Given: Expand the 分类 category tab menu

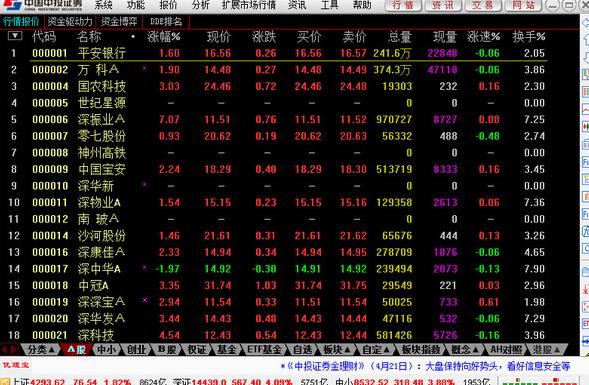Looking at the screenshot, I should [41, 350].
